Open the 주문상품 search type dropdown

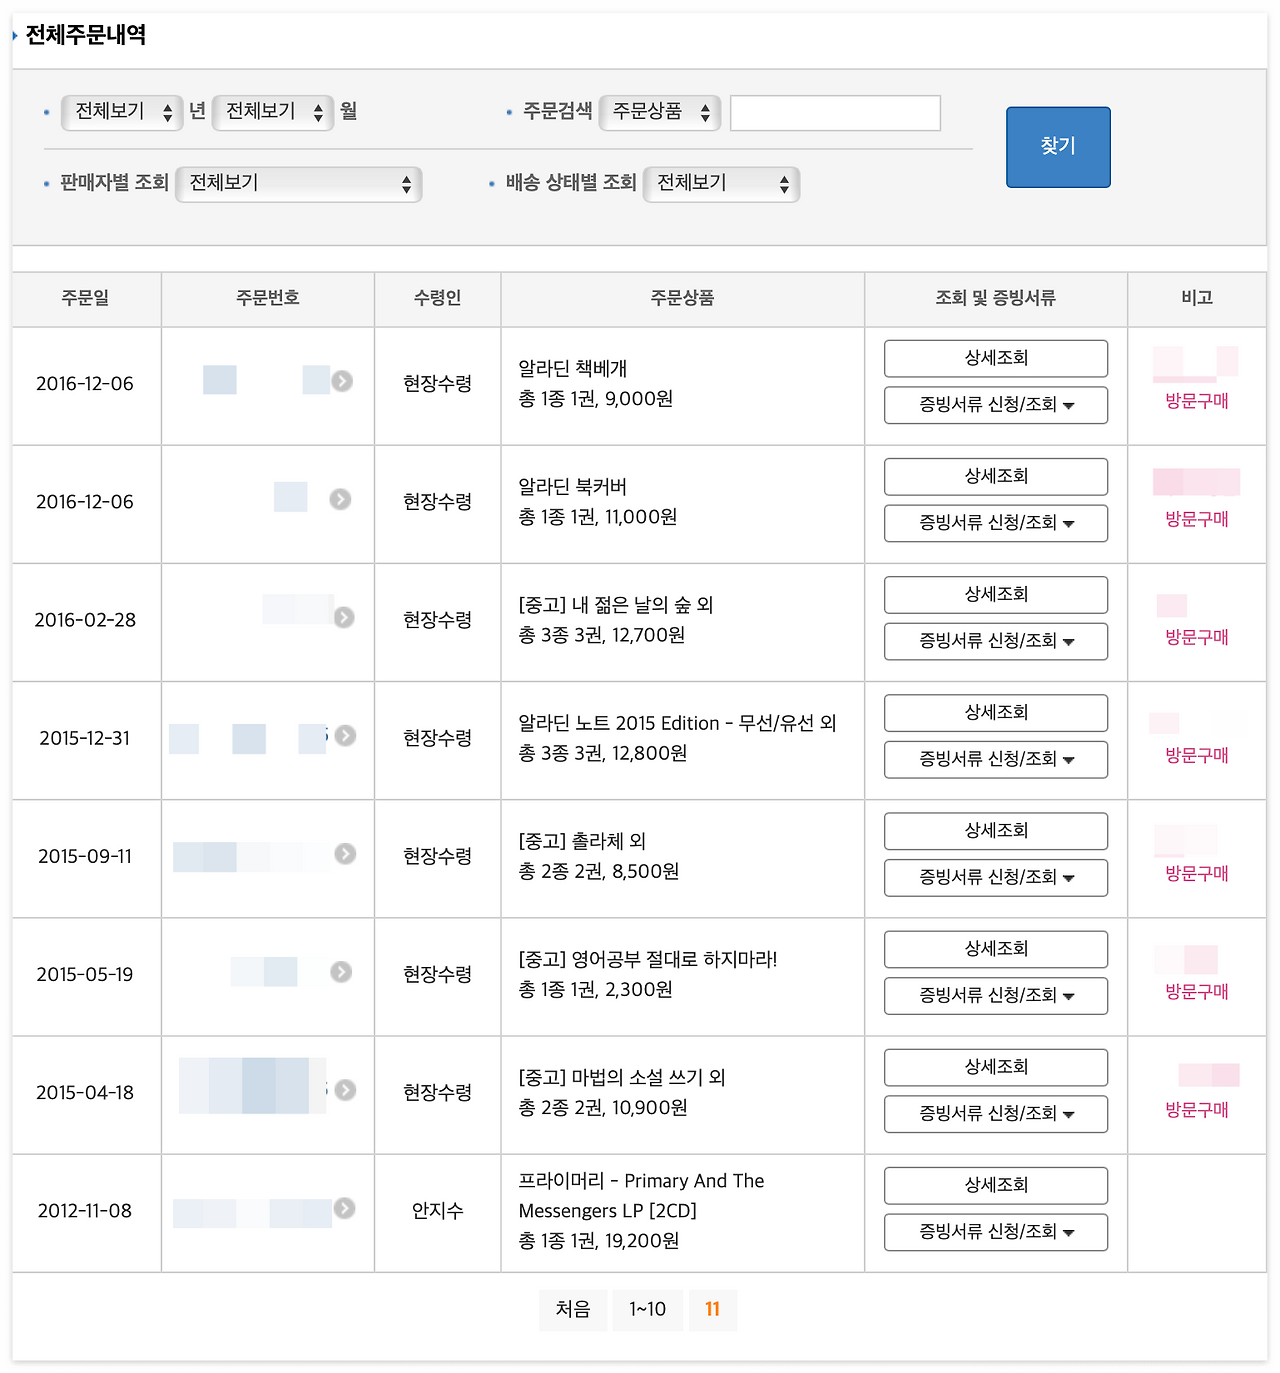(x=660, y=113)
